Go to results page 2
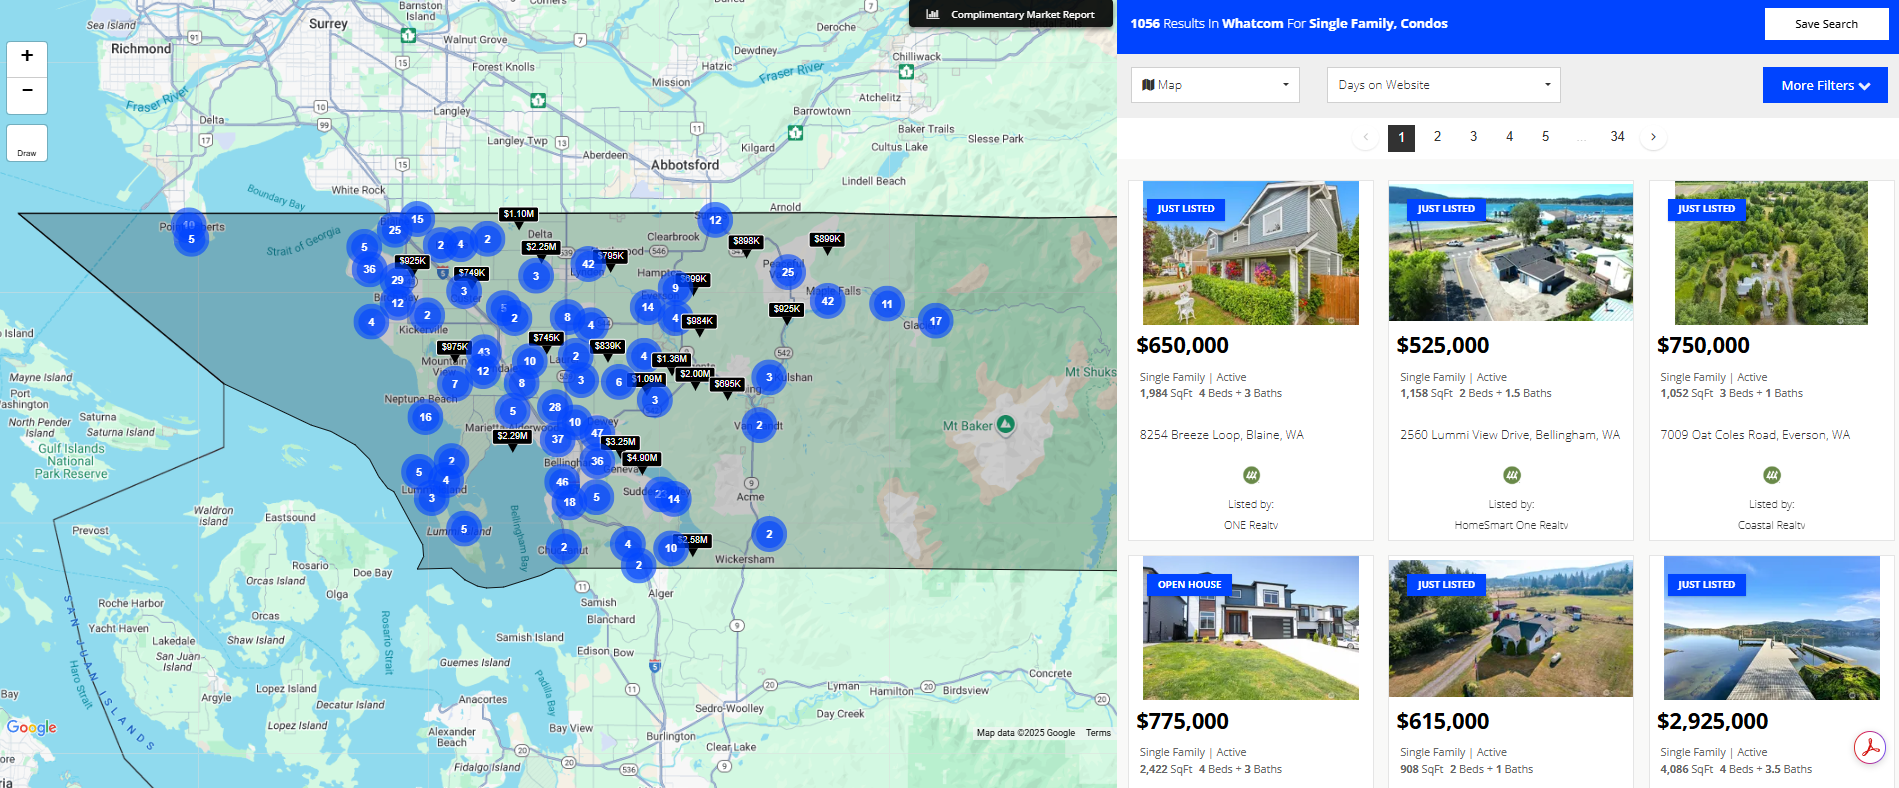 tap(1437, 137)
